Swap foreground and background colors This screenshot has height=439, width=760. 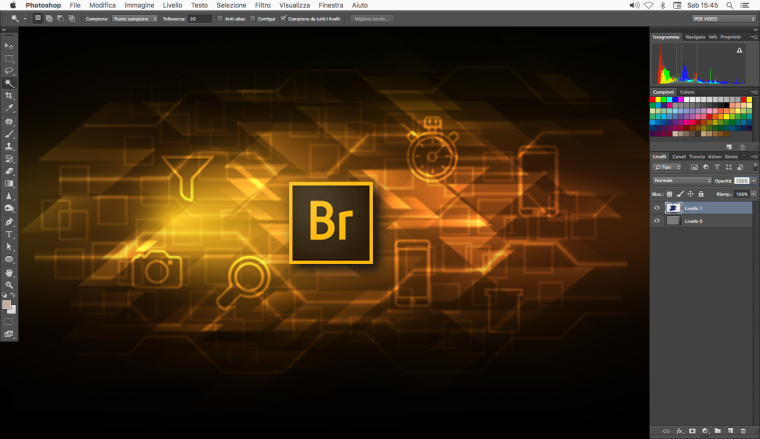tap(13, 295)
